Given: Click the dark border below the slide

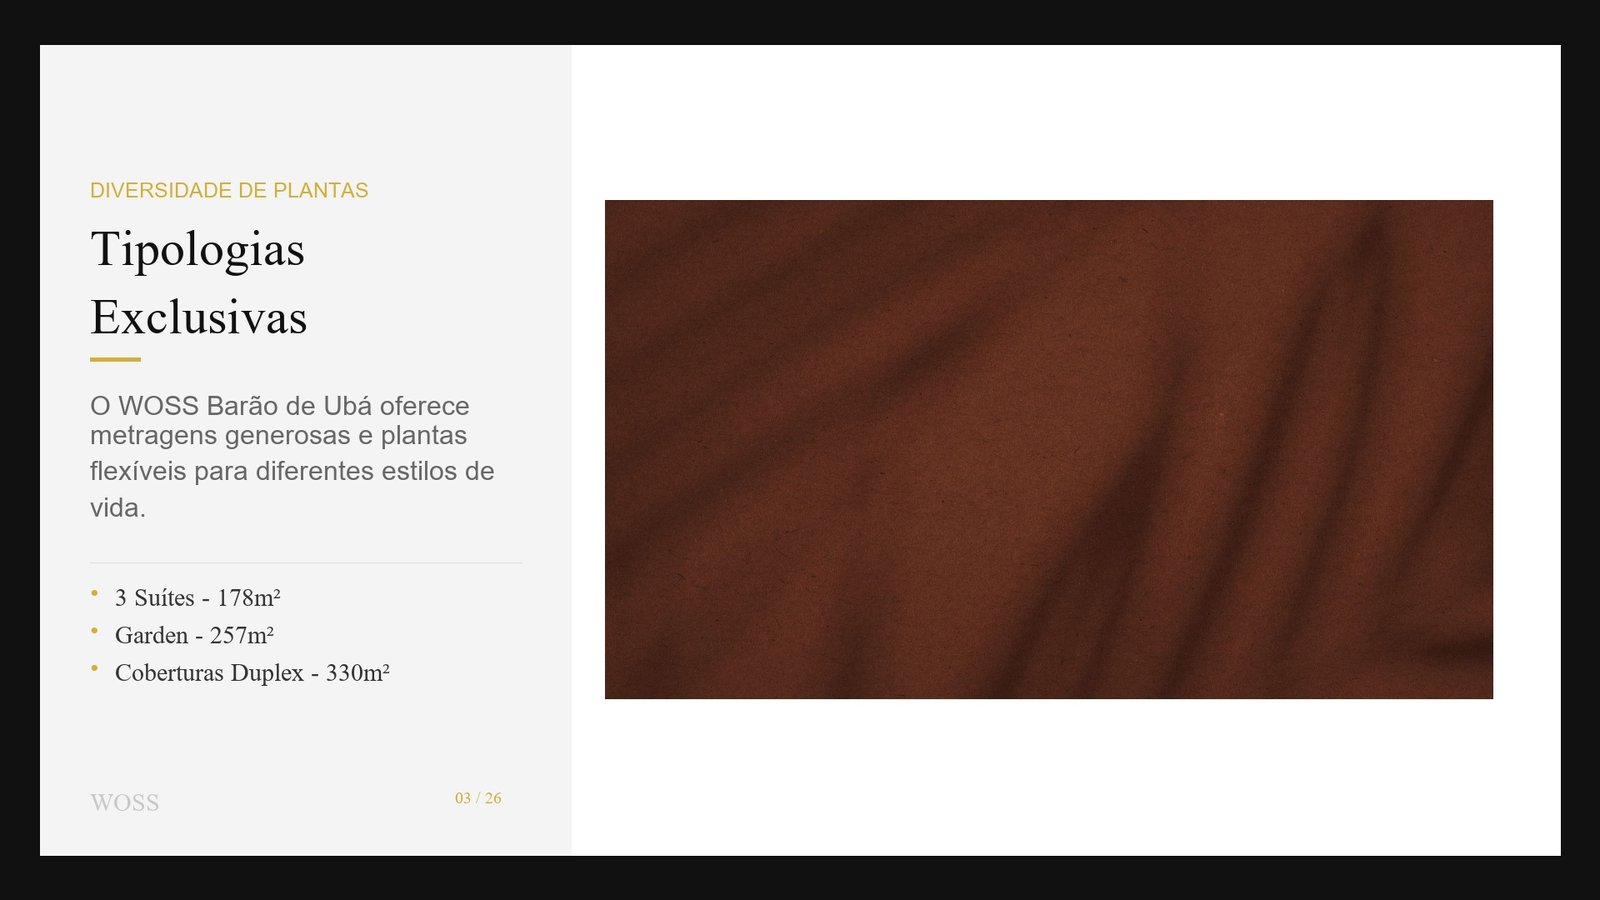Looking at the screenshot, I should [x=800, y=878].
